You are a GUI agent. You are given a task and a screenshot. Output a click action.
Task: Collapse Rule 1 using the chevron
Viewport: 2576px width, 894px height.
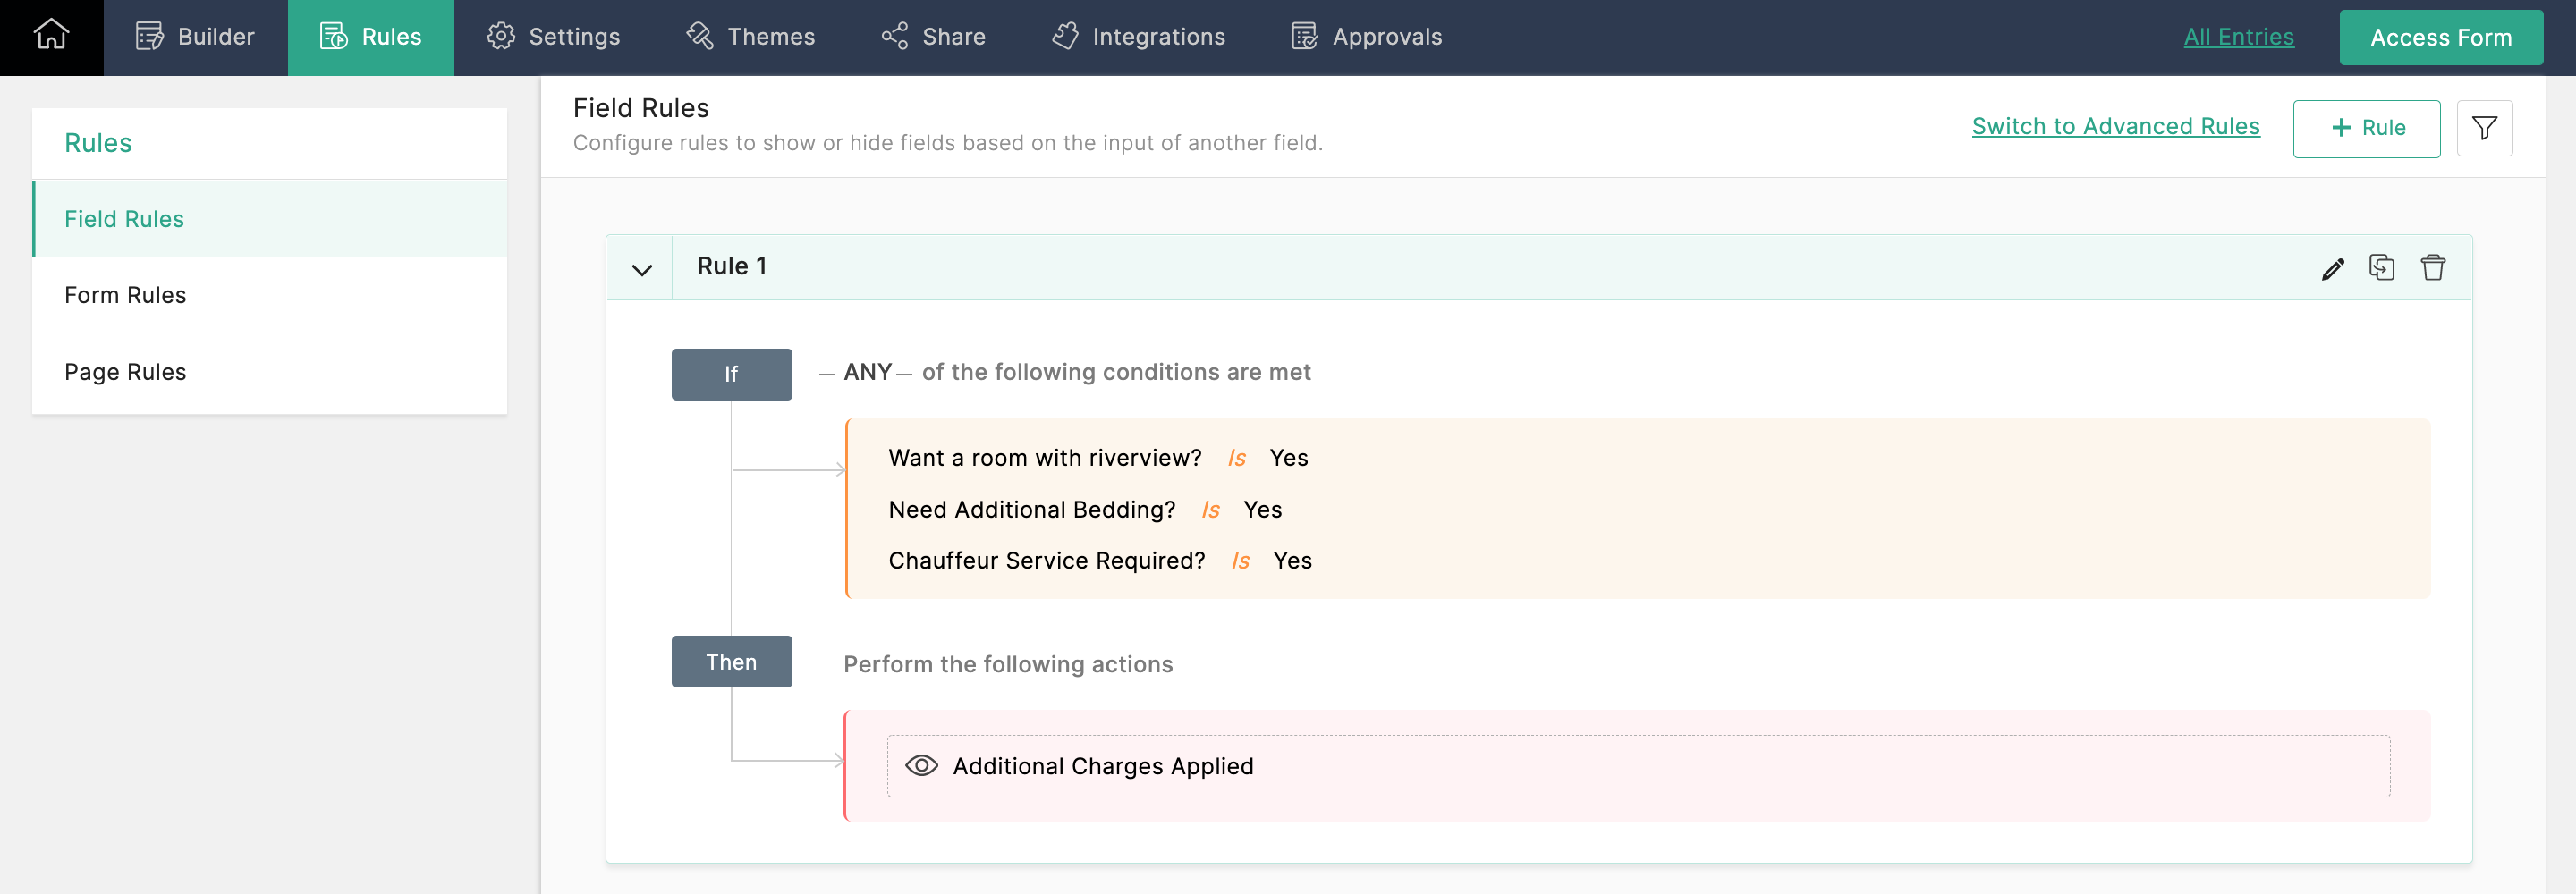tap(642, 269)
